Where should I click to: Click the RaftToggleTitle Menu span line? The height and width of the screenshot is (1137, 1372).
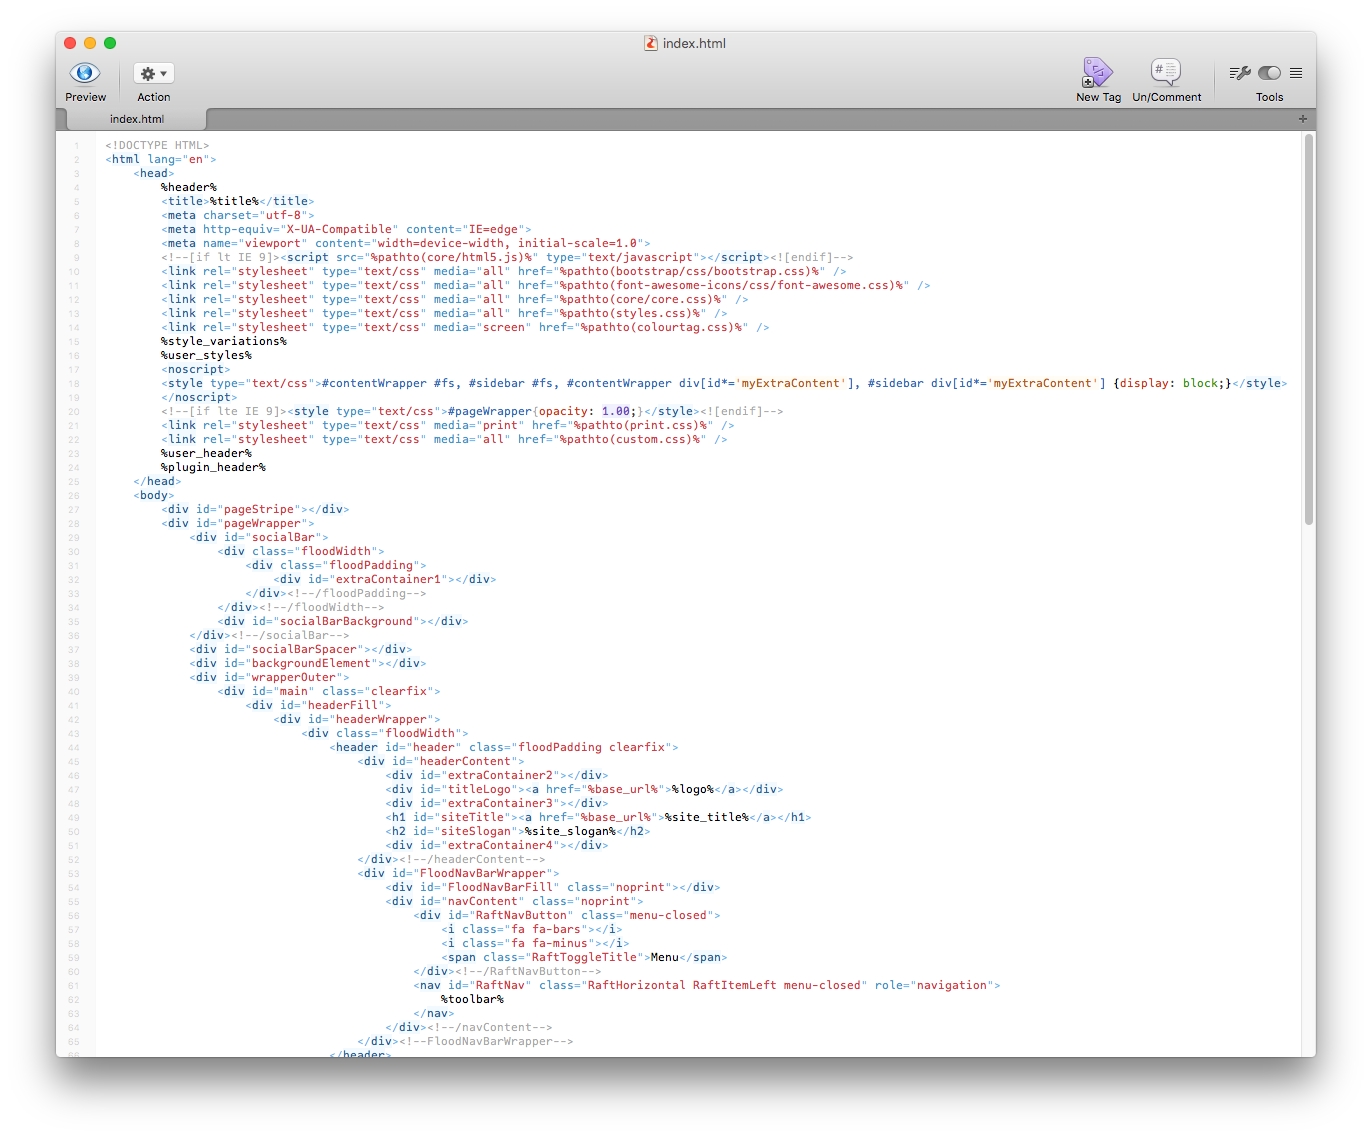point(584,957)
